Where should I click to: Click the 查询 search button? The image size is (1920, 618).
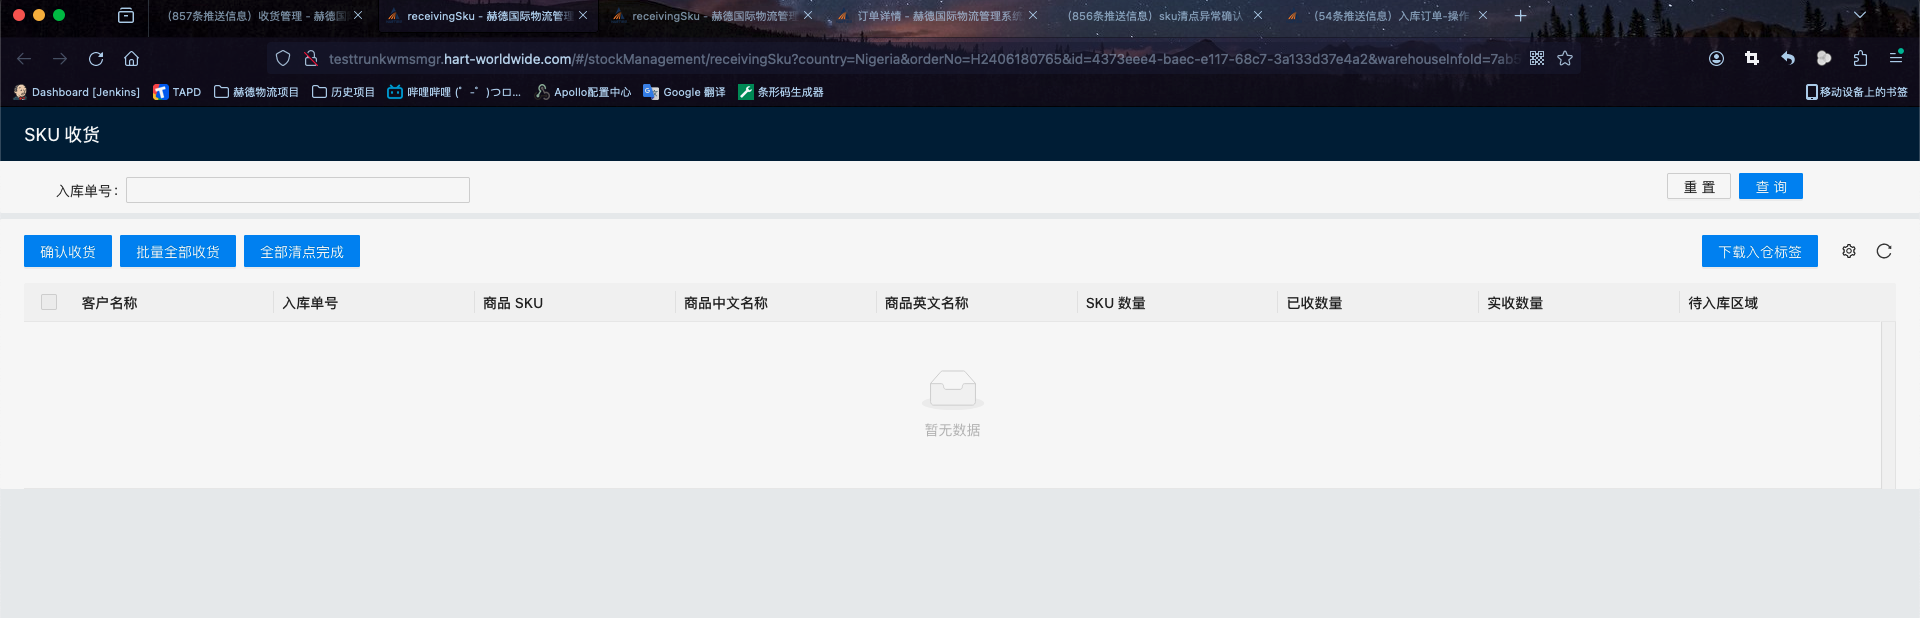point(1770,187)
